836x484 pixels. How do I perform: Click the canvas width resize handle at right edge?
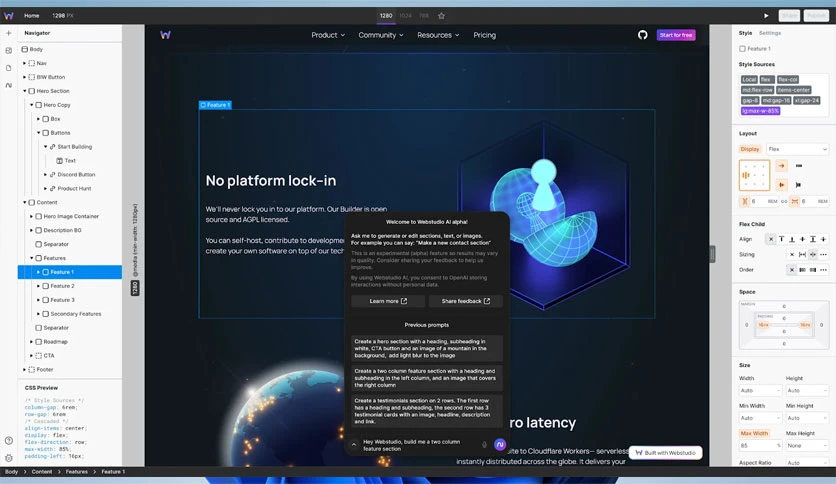(x=712, y=254)
